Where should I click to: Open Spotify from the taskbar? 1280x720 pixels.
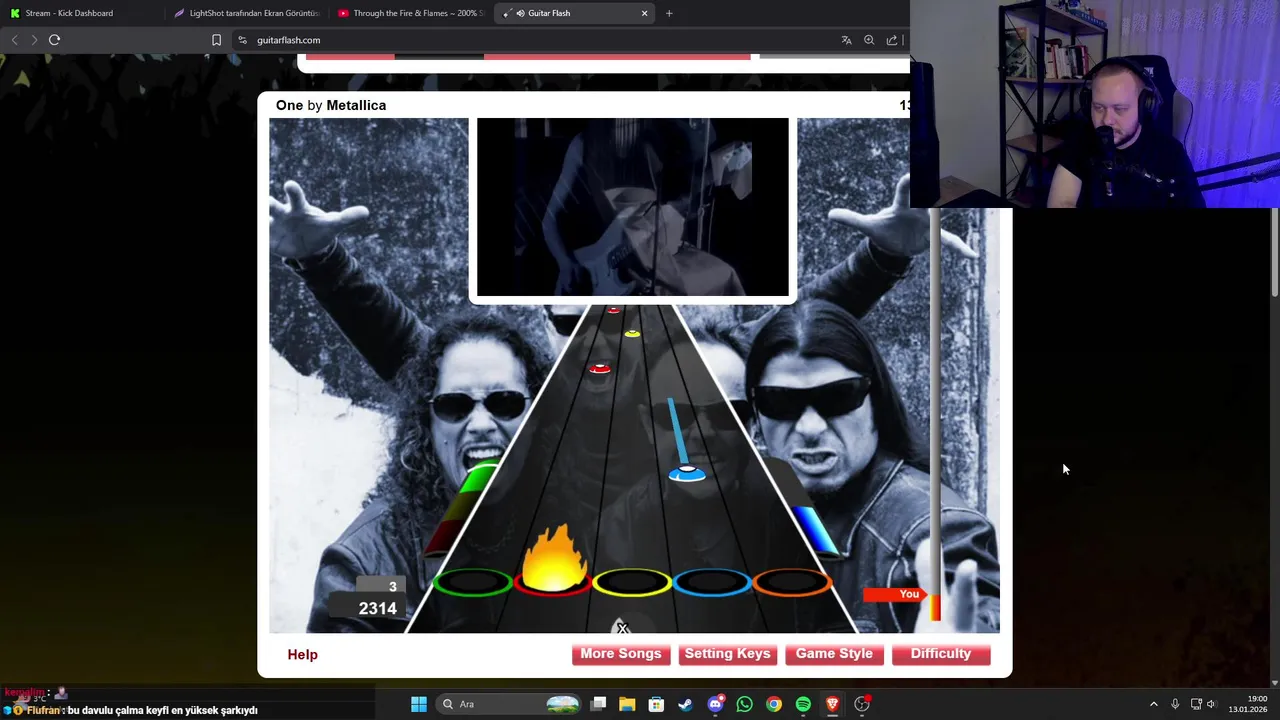(x=803, y=704)
